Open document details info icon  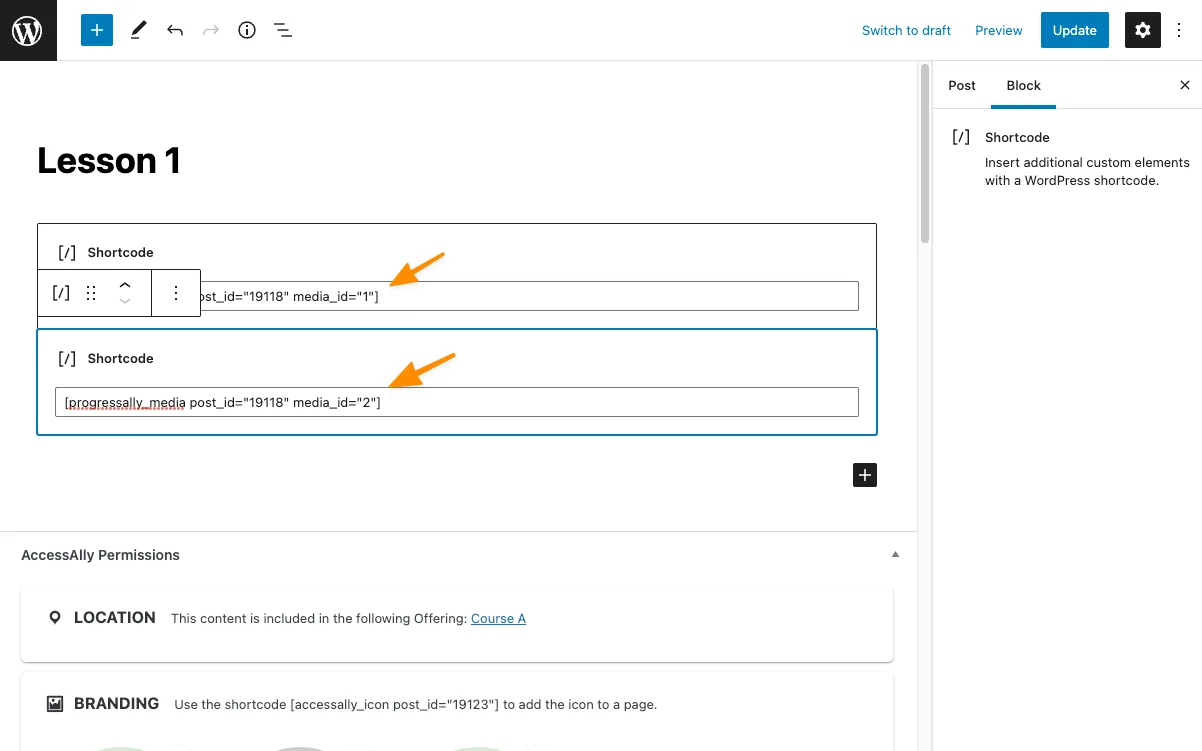tap(247, 30)
